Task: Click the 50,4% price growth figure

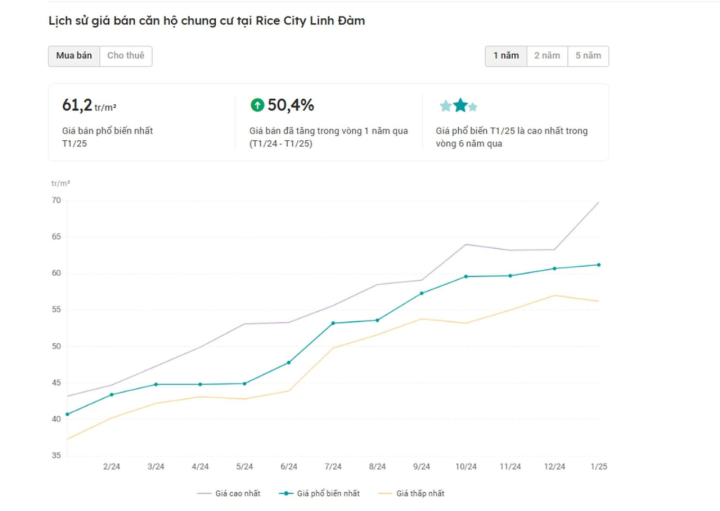Action: click(290, 105)
